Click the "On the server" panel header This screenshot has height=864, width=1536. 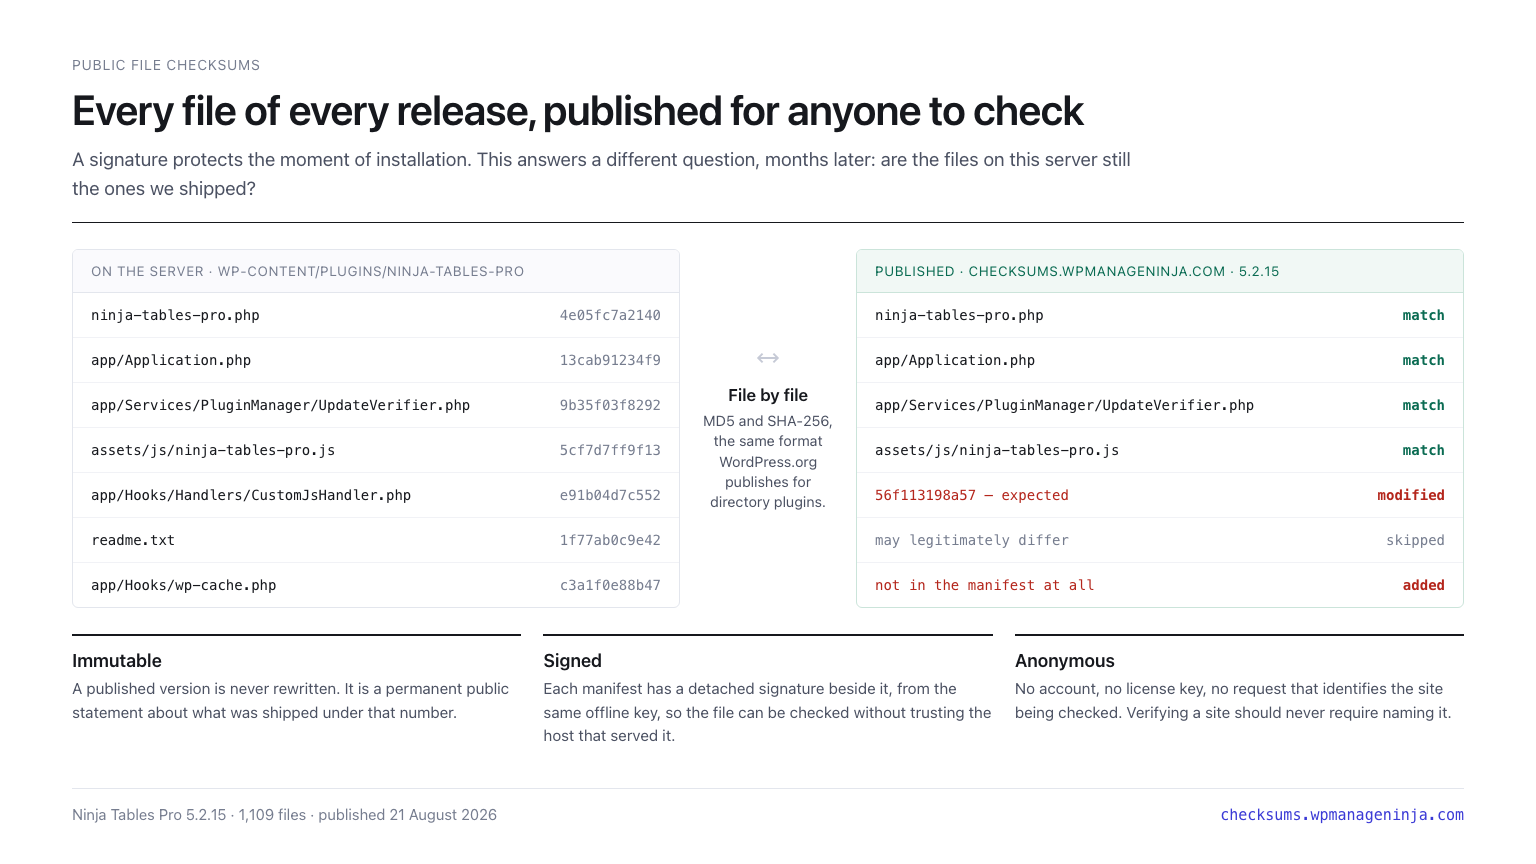[x=376, y=271]
